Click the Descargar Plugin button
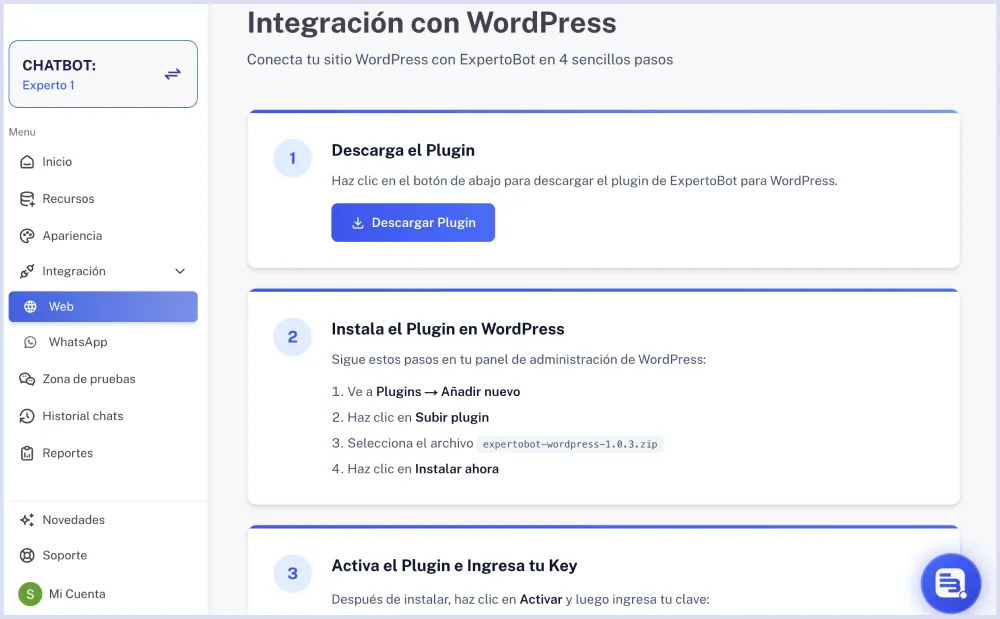Viewport: 1000px width, 619px height. click(x=413, y=222)
